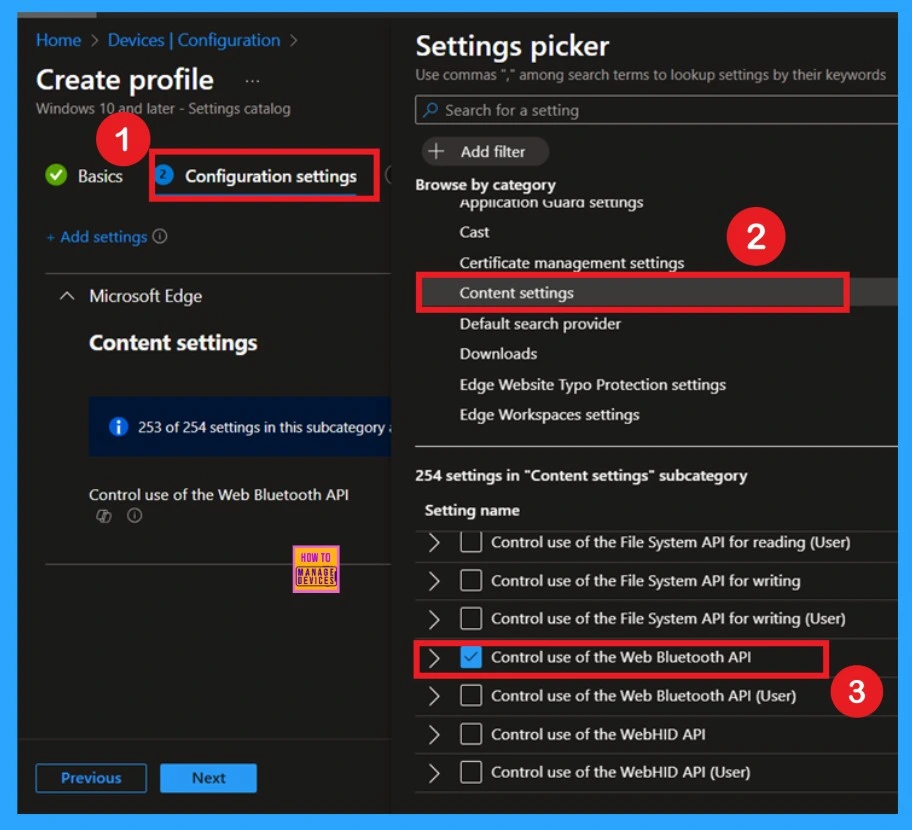
Task: Open the Devices | Configuration breadcrumb
Action: [194, 40]
